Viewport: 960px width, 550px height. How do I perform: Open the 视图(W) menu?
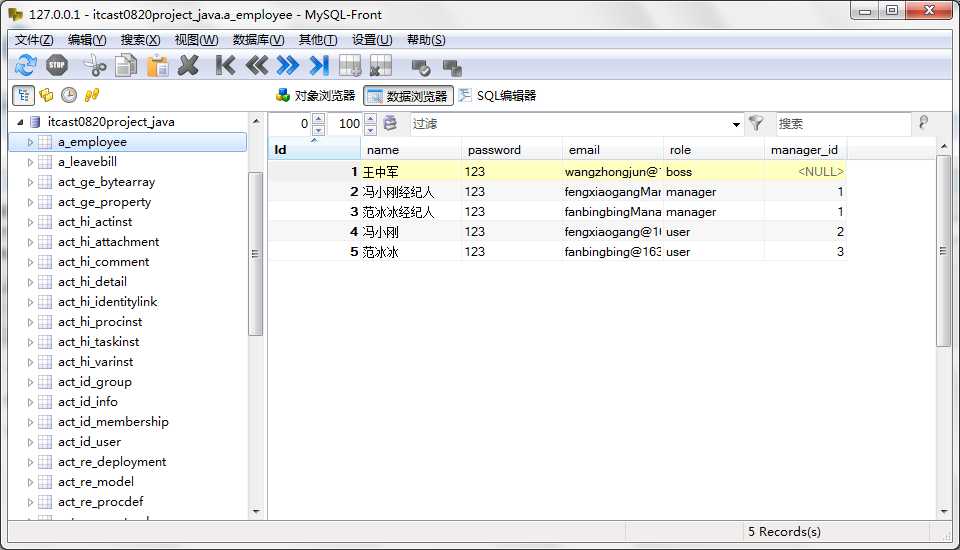click(x=196, y=40)
